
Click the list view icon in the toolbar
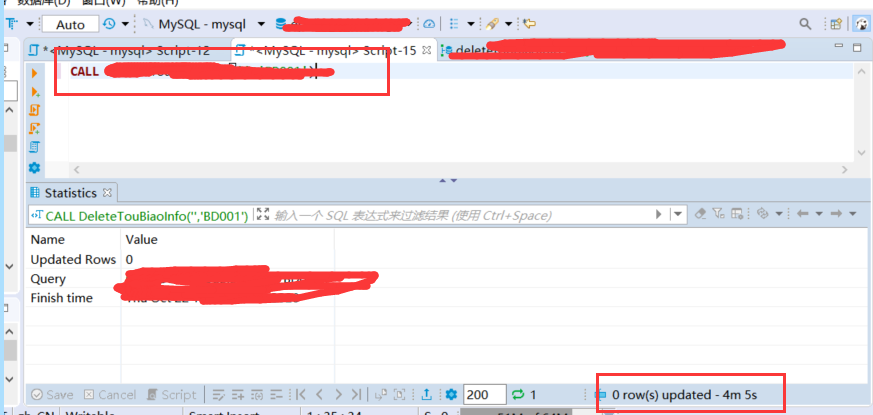pyautogui.click(x=454, y=24)
